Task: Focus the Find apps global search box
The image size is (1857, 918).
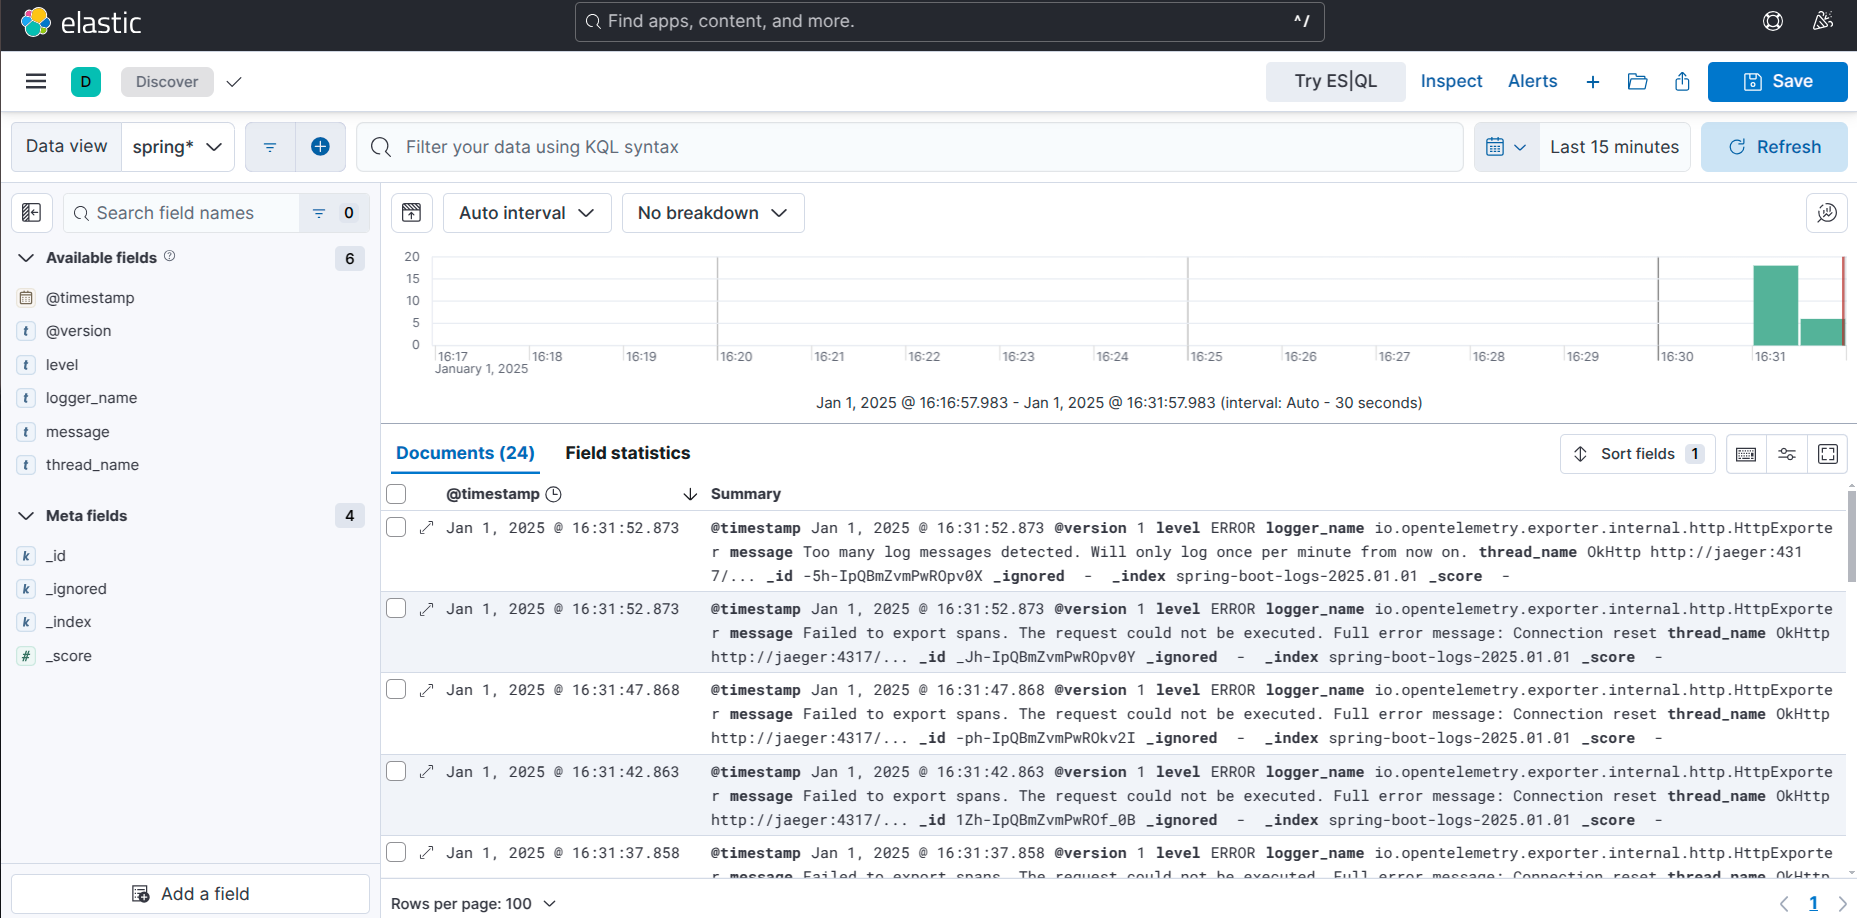Action: coord(950,21)
